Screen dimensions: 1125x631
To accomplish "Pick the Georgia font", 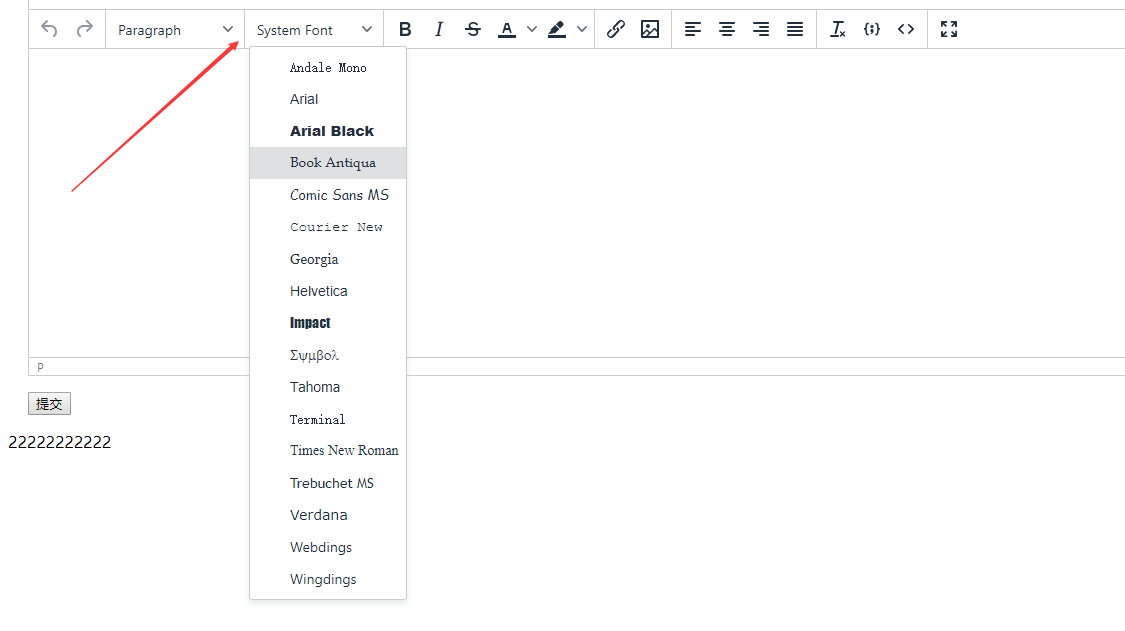I will pyautogui.click(x=328, y=259).
